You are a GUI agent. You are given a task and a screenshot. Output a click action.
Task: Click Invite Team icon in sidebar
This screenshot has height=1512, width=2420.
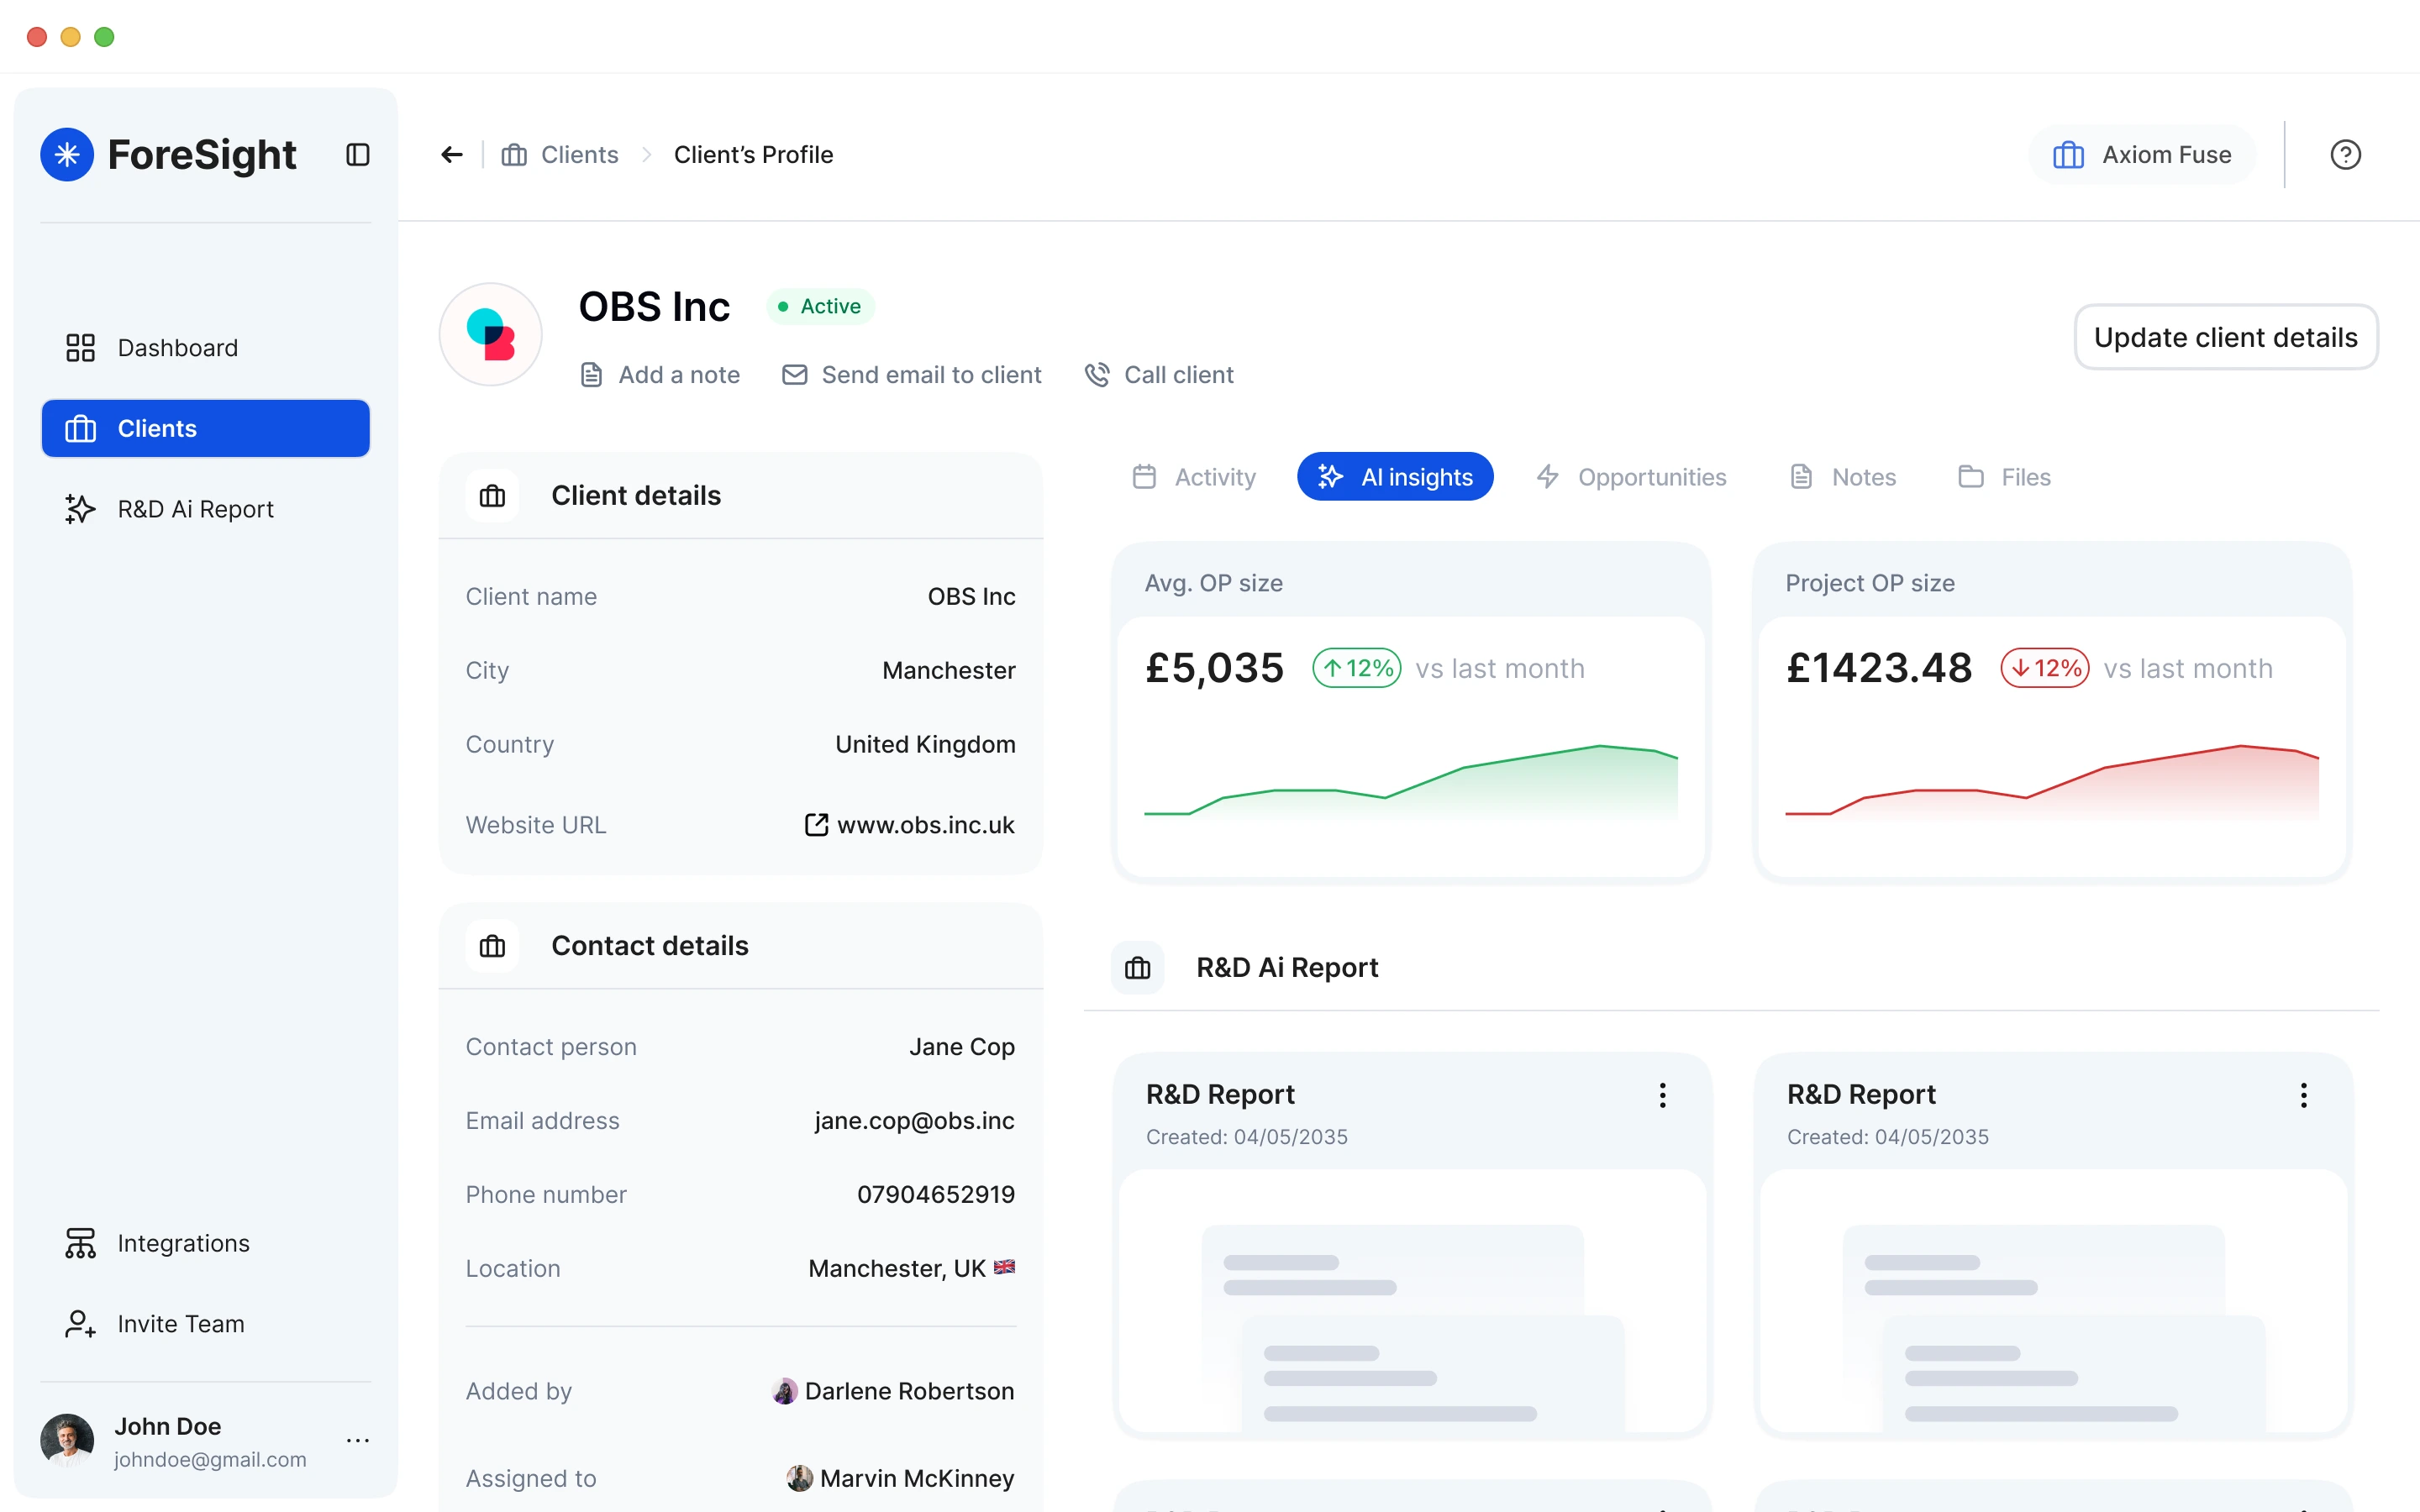point(80,1323)
